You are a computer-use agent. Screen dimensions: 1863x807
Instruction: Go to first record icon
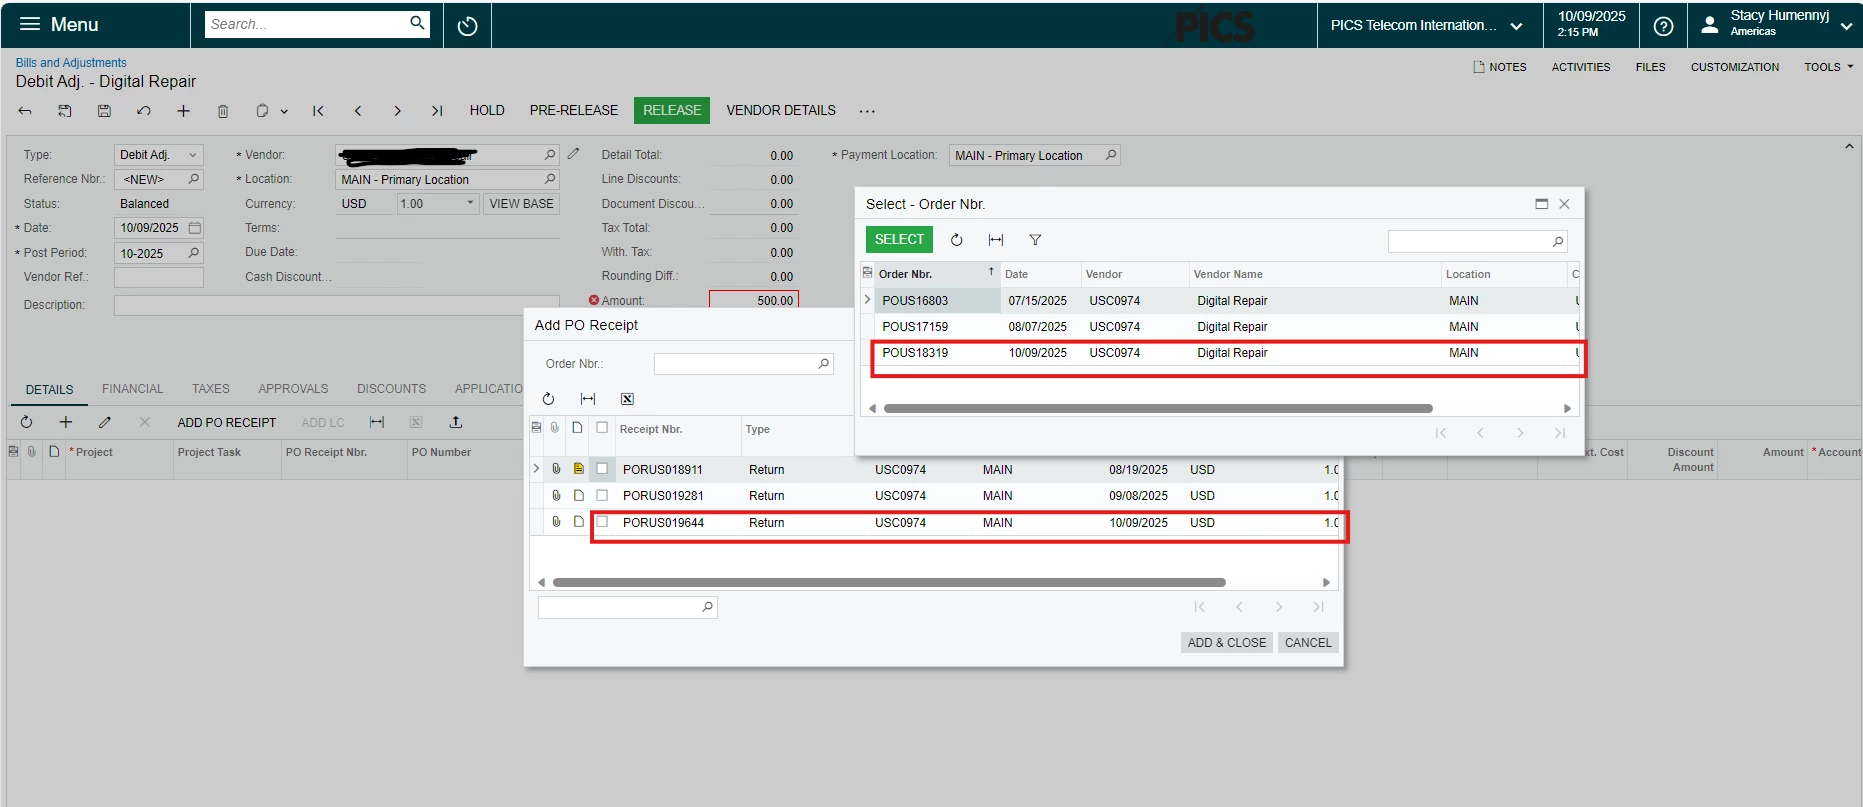[x=318, y=111]
